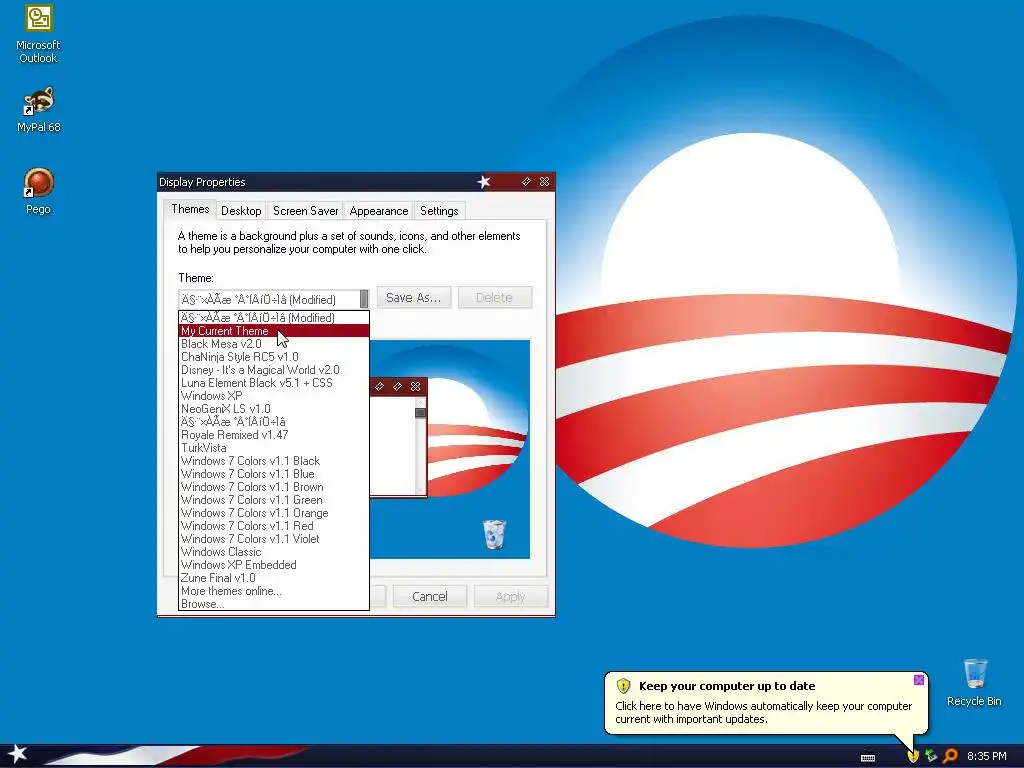The image size is (1024, 768).
Task: Click the taskbar clock showing 8:35 PM
Action: (987, 756)
